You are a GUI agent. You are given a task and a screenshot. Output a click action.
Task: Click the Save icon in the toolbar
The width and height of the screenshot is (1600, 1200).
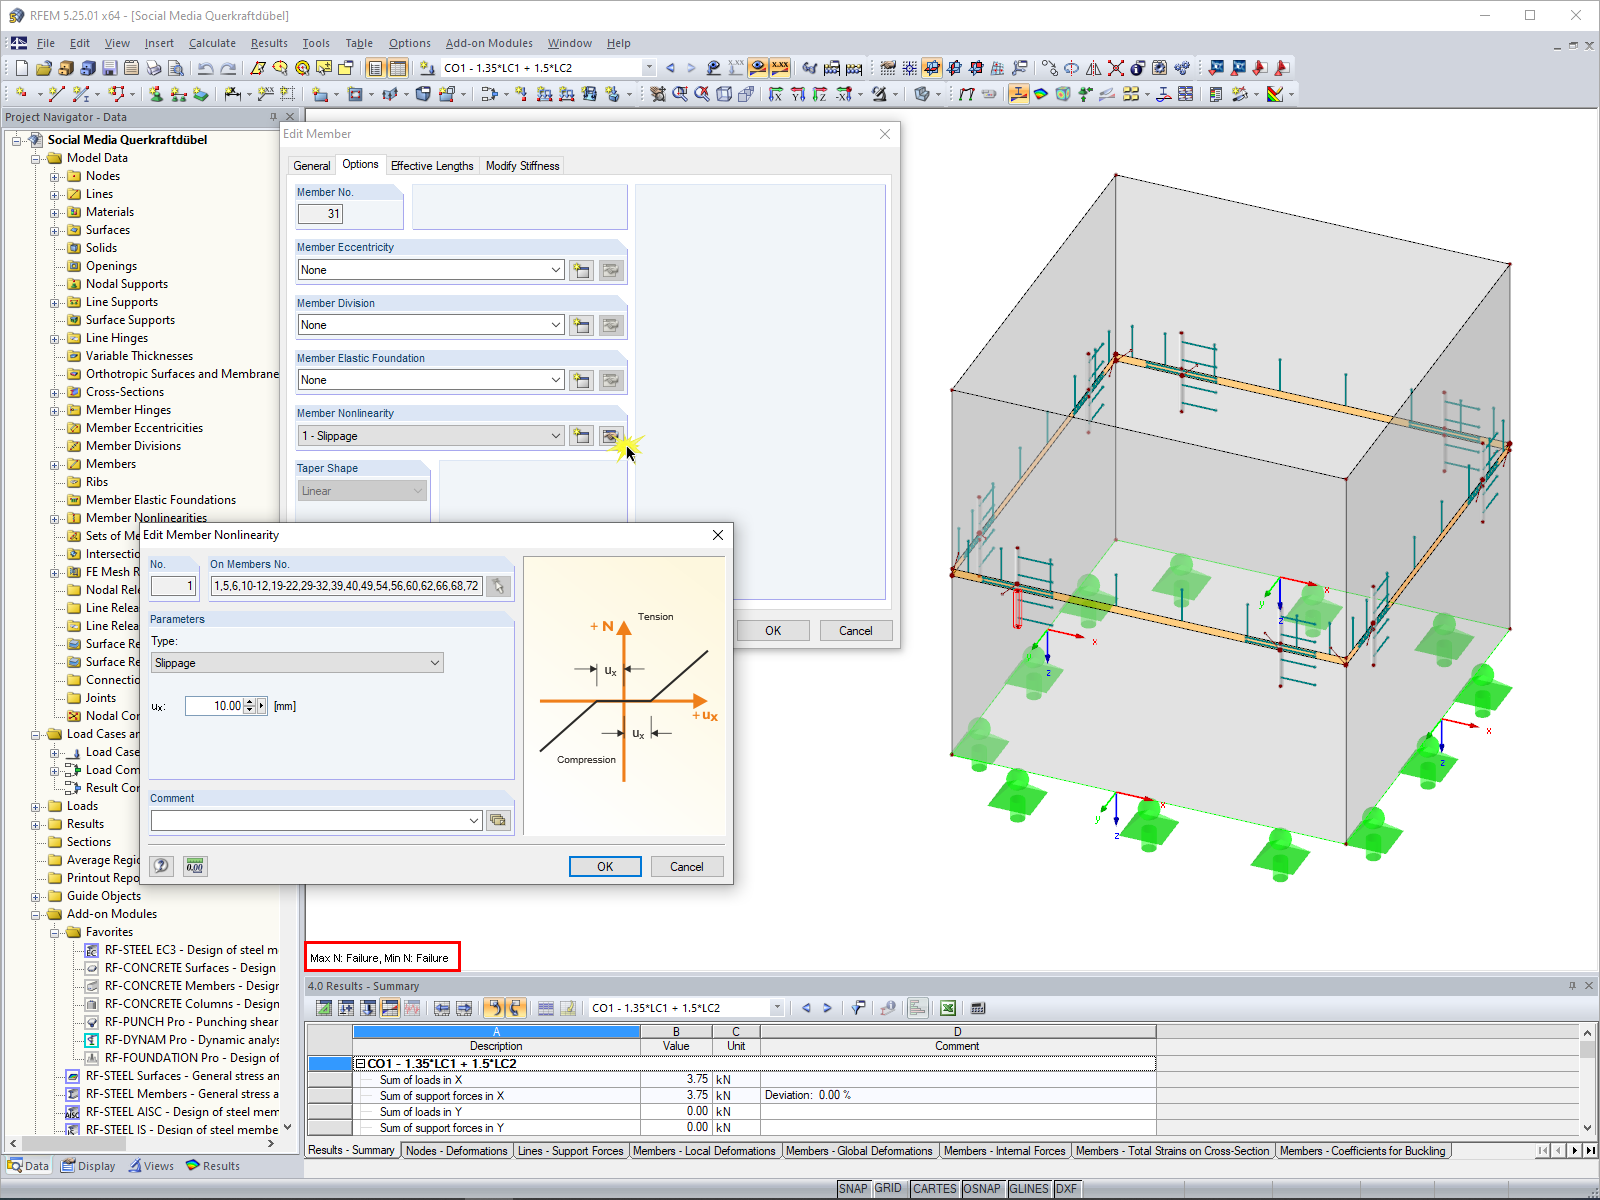tap(108, 68)
